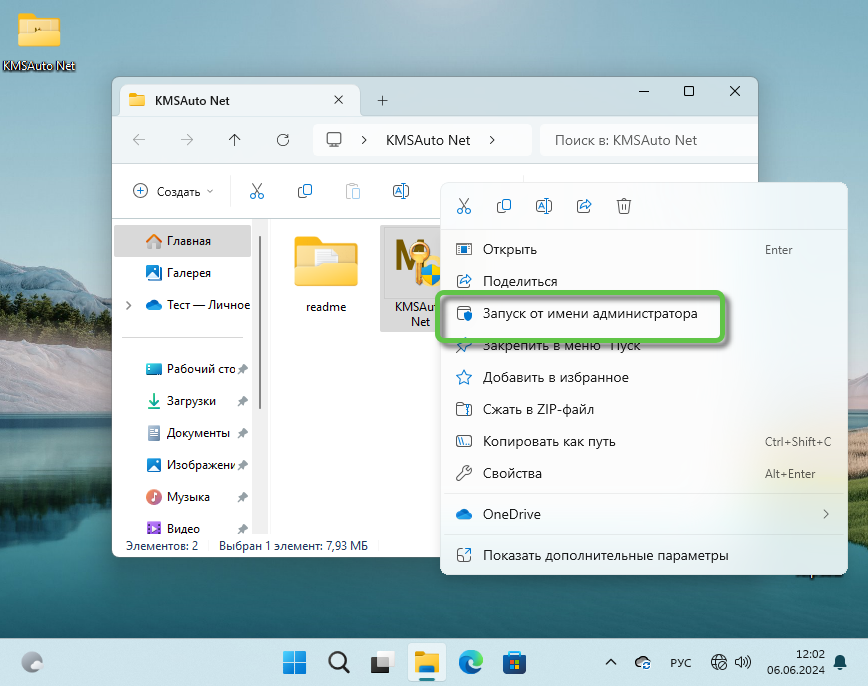
Task: Click the Share icon in the context menu
Action: [584, 206]
